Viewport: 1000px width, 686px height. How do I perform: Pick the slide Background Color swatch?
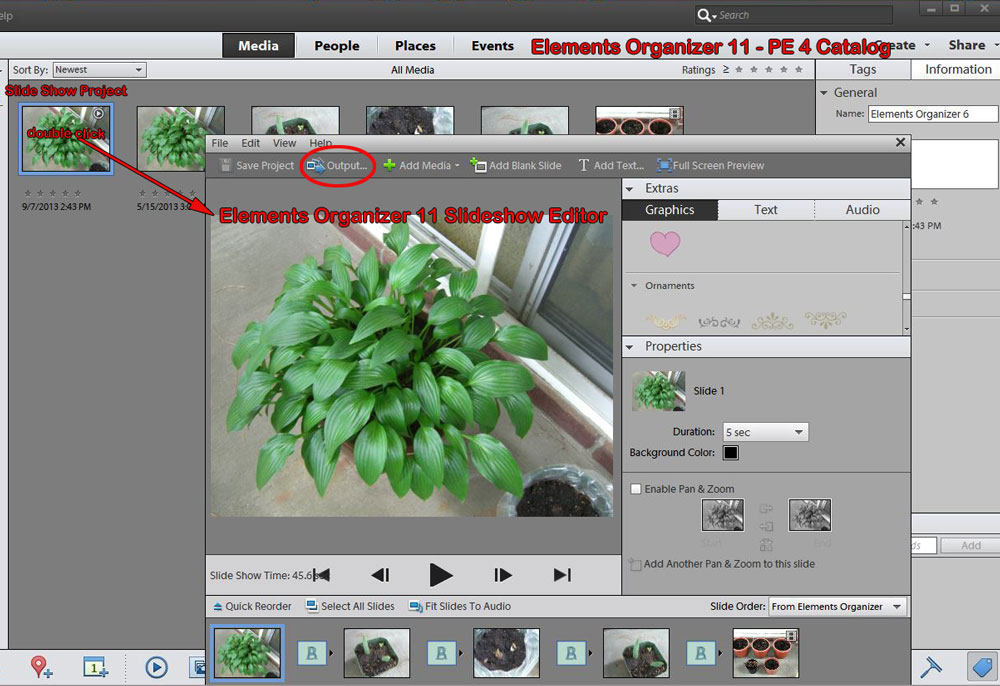(731, 453)
